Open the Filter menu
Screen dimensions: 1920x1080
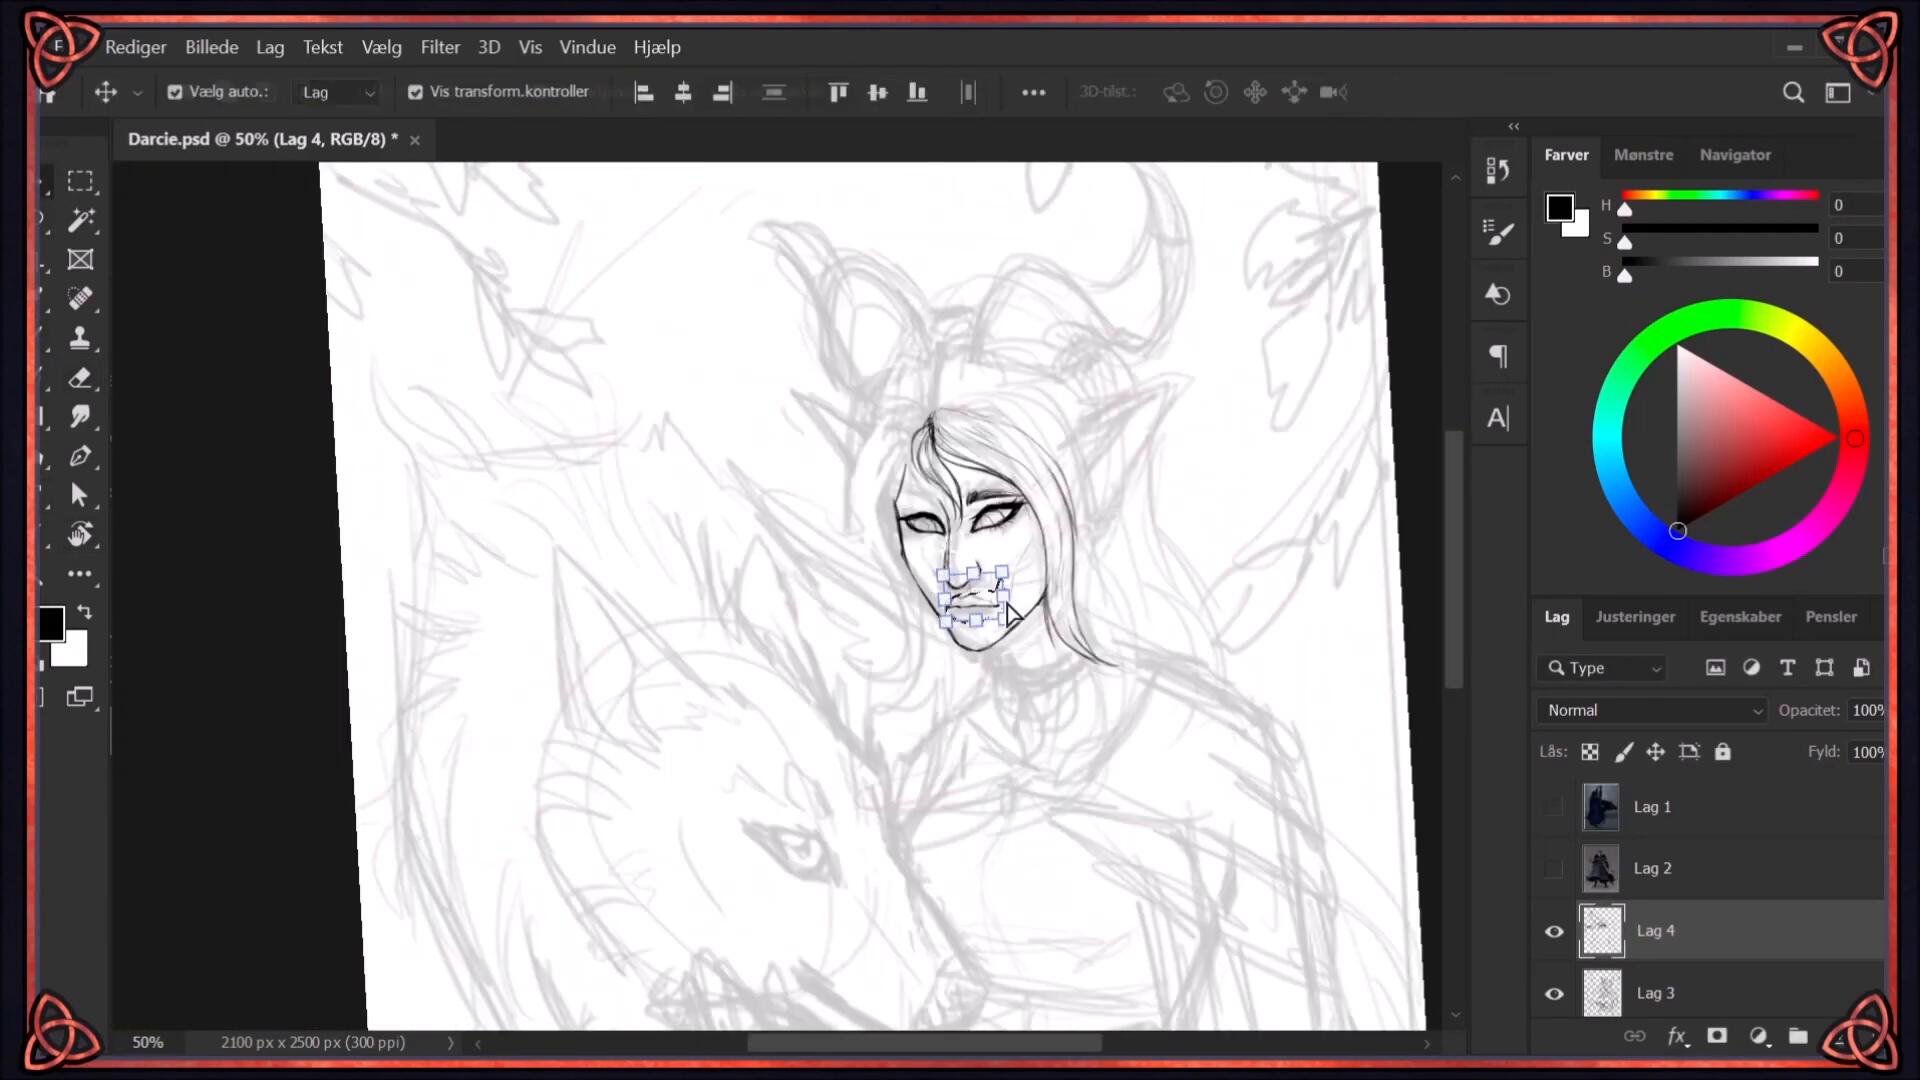click(440, 47)
